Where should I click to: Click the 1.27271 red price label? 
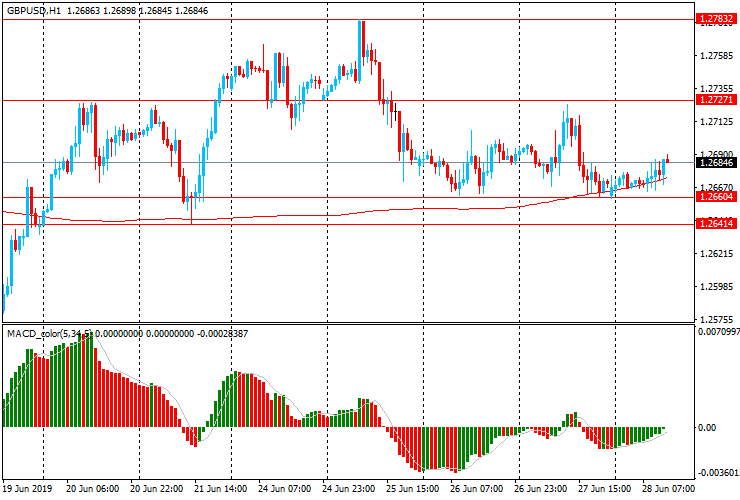pos(716,100)
